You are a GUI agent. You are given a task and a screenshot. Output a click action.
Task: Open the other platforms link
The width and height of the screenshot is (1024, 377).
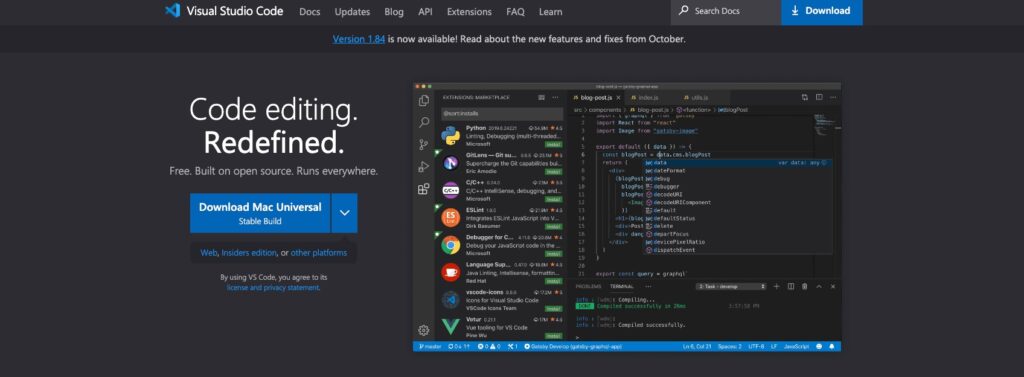click(319, 253)
